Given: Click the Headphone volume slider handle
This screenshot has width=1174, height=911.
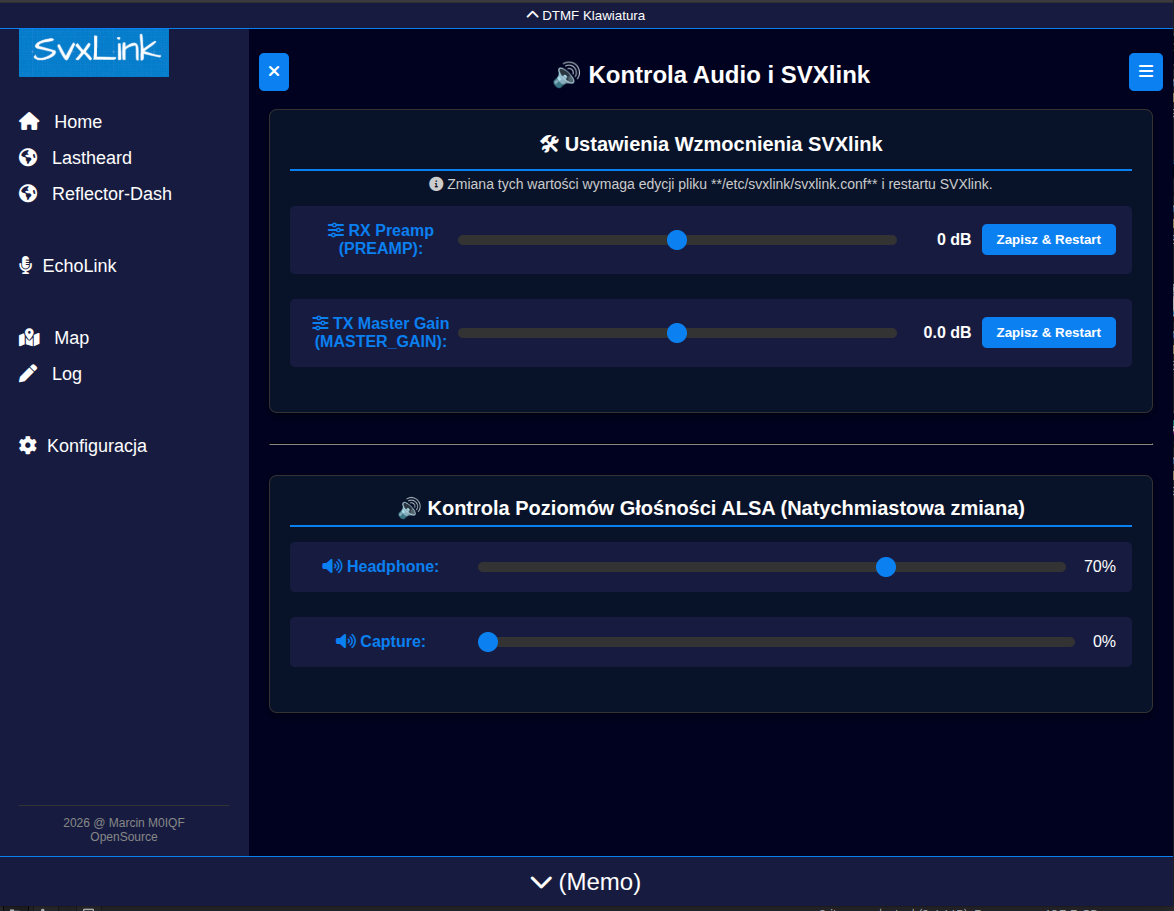Looking at the screenshot, I should point(885,567).
